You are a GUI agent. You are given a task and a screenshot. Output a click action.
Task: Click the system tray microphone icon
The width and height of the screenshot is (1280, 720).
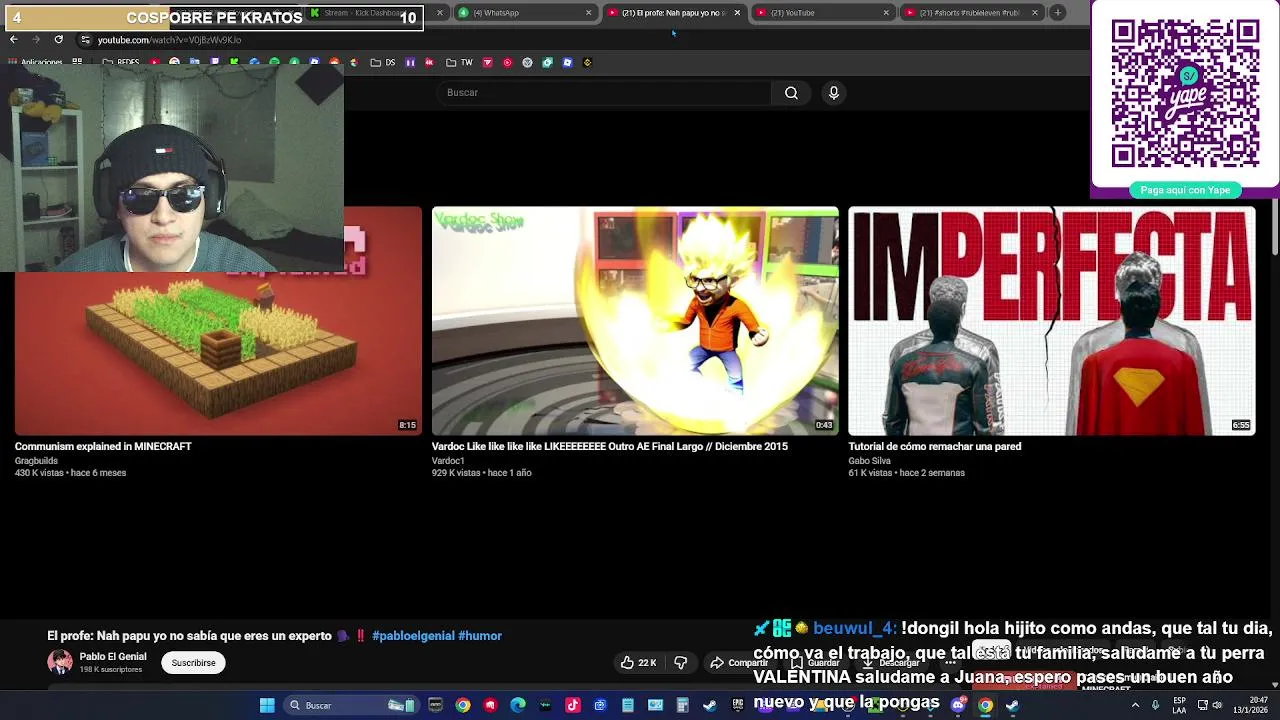(1155, 705)
